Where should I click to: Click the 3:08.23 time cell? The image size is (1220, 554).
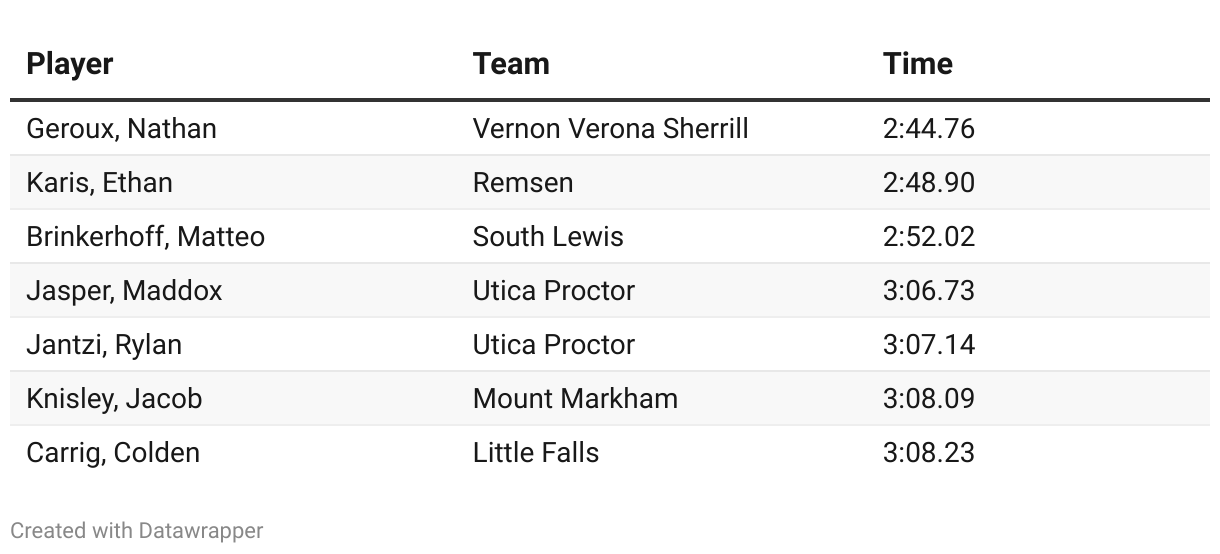click(928, 453)
